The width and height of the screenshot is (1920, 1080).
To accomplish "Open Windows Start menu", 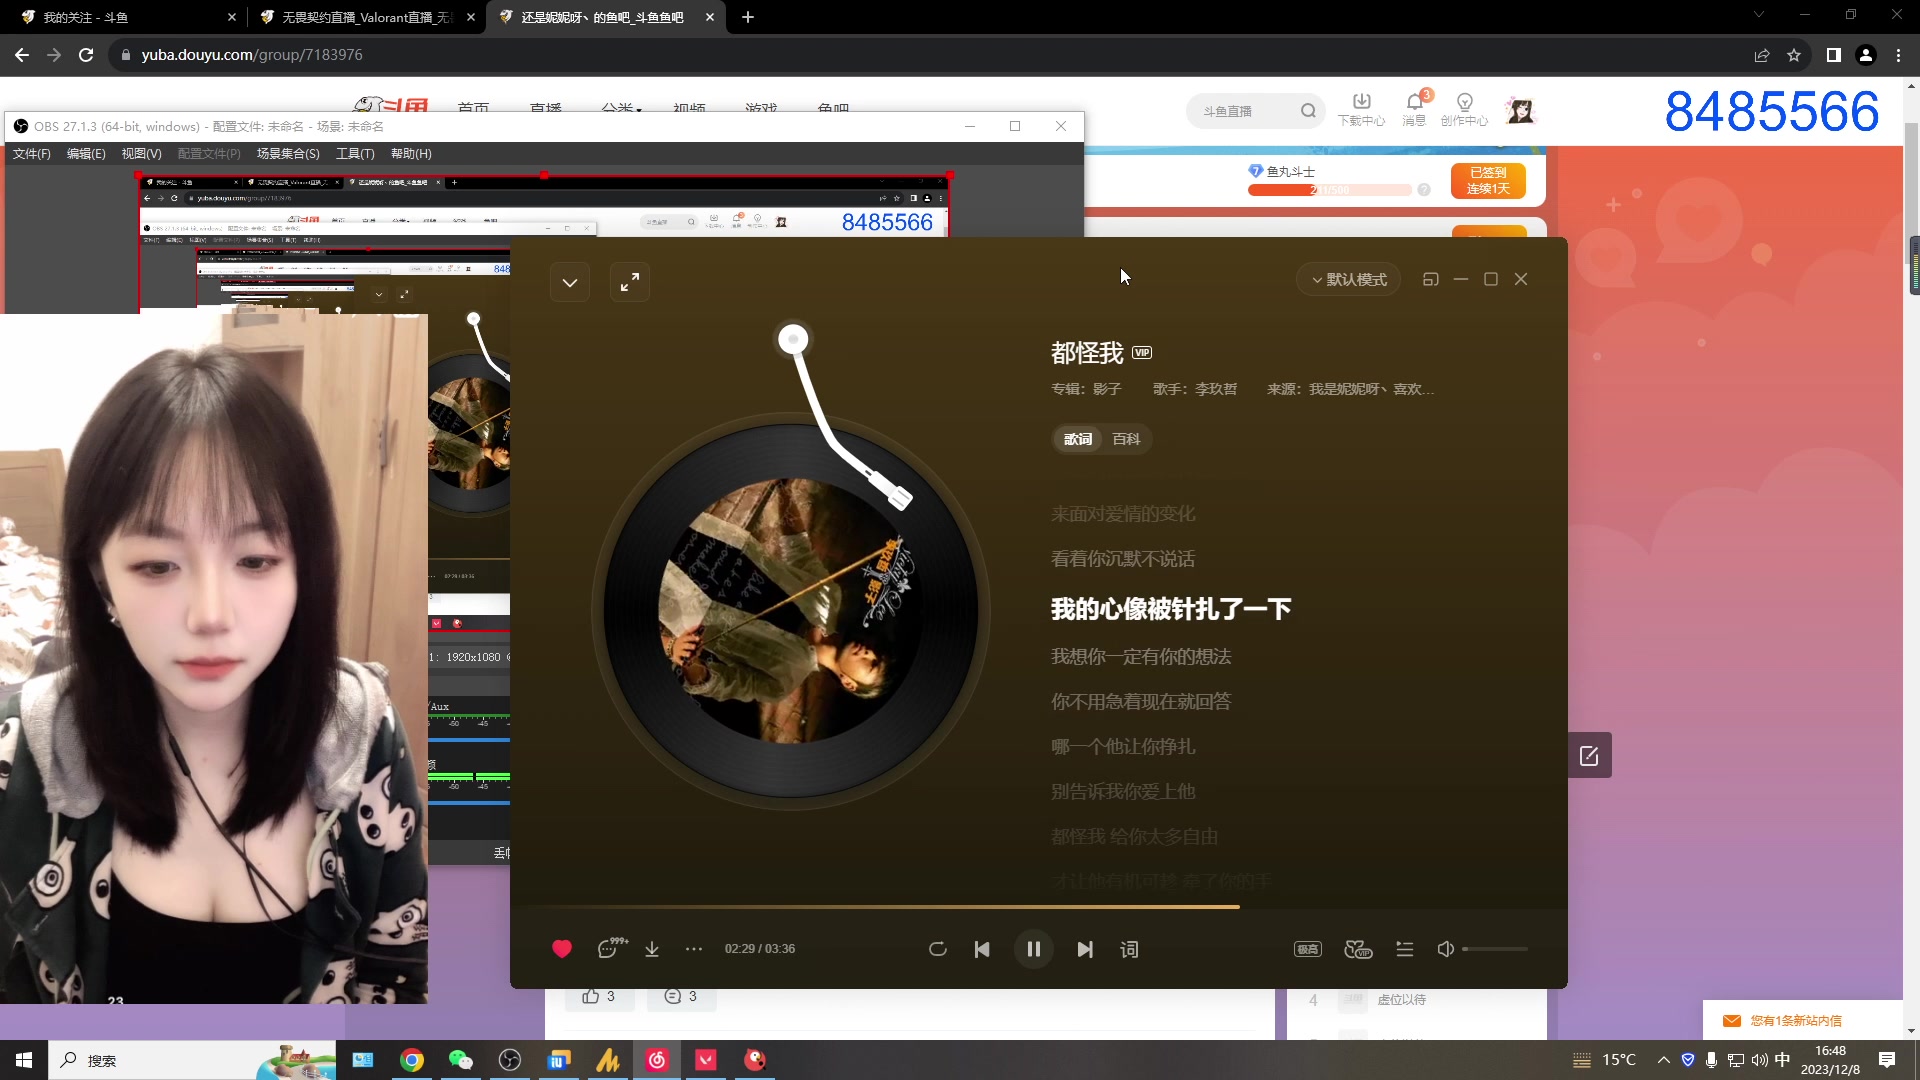I will coord(24,1060).
